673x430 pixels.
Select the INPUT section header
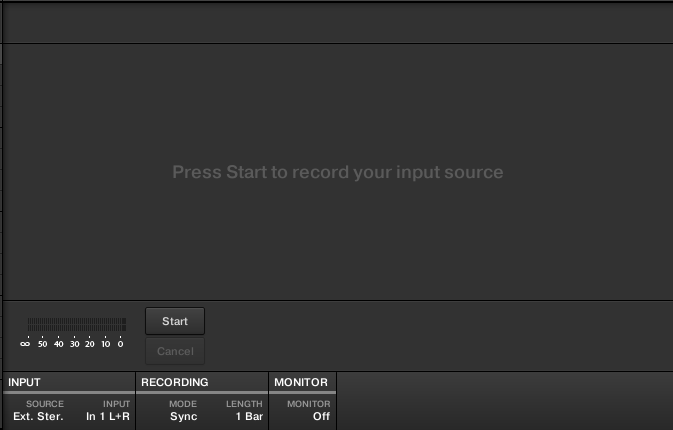[25, 382]
